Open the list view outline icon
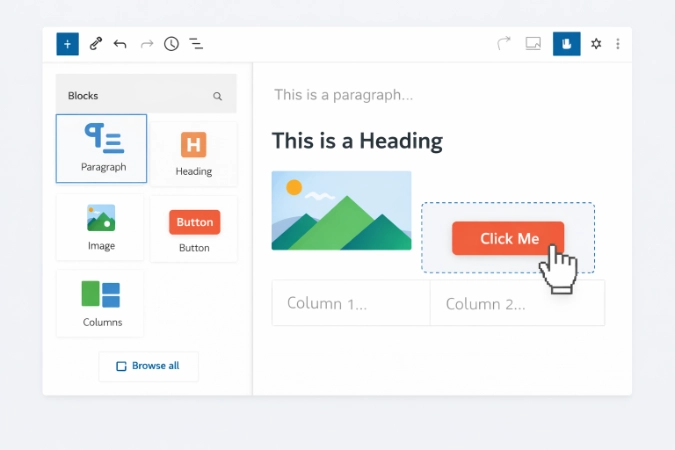675x450 pixels. pyautogui.click(x=196, y=43)
